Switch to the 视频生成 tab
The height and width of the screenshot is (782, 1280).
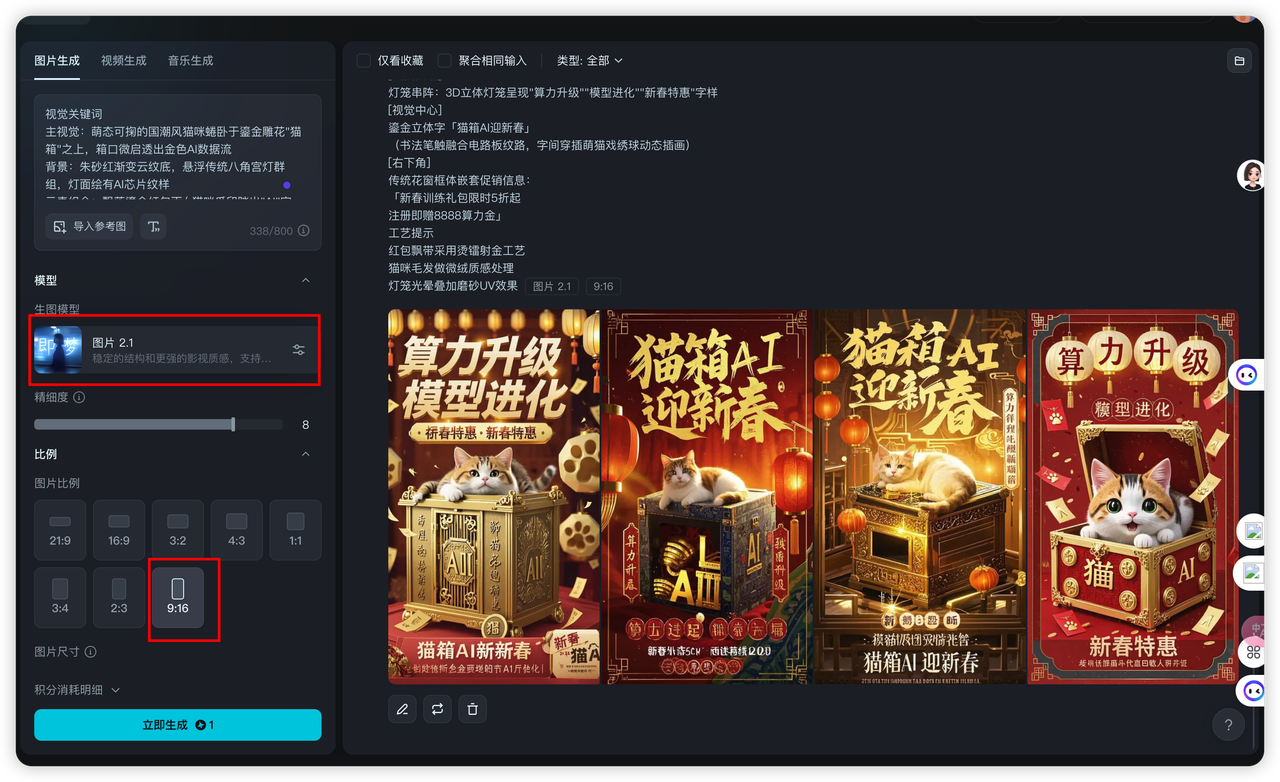(x=123, y=61)
